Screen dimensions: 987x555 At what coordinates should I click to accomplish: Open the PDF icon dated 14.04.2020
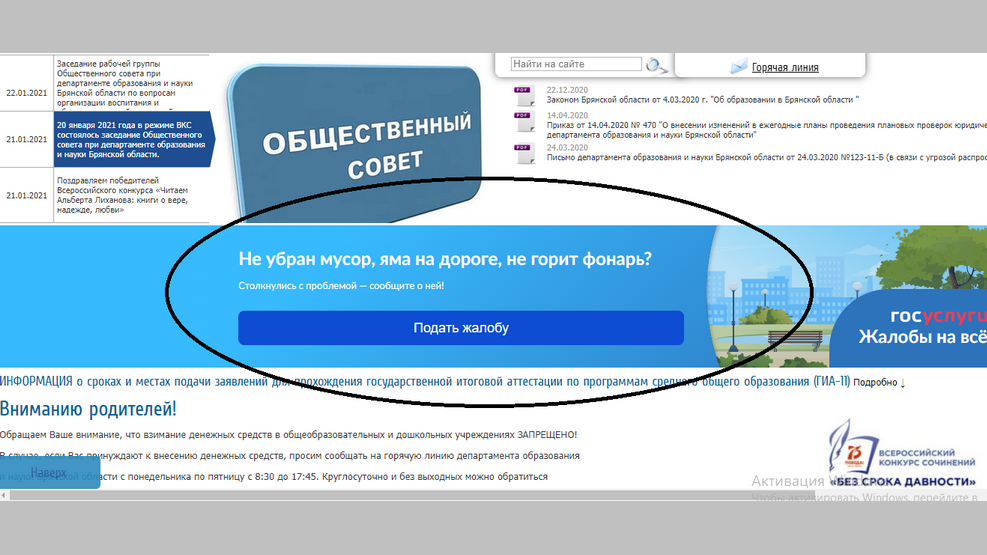(524, 121)
